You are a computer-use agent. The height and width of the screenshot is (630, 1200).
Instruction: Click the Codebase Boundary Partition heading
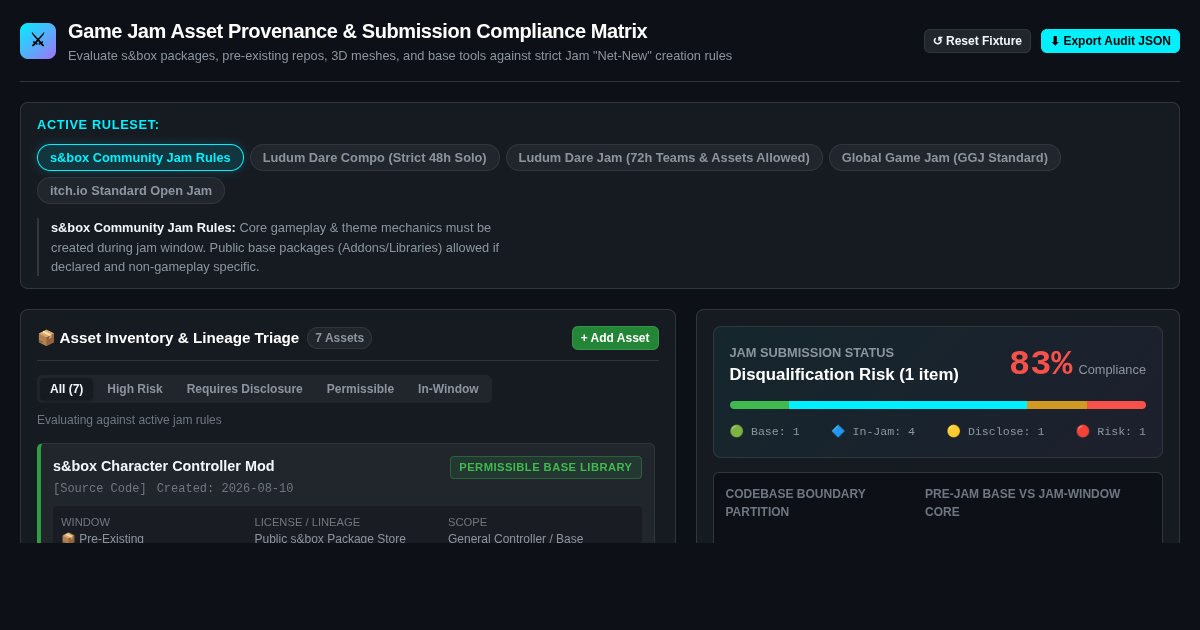tap(796, 503)
